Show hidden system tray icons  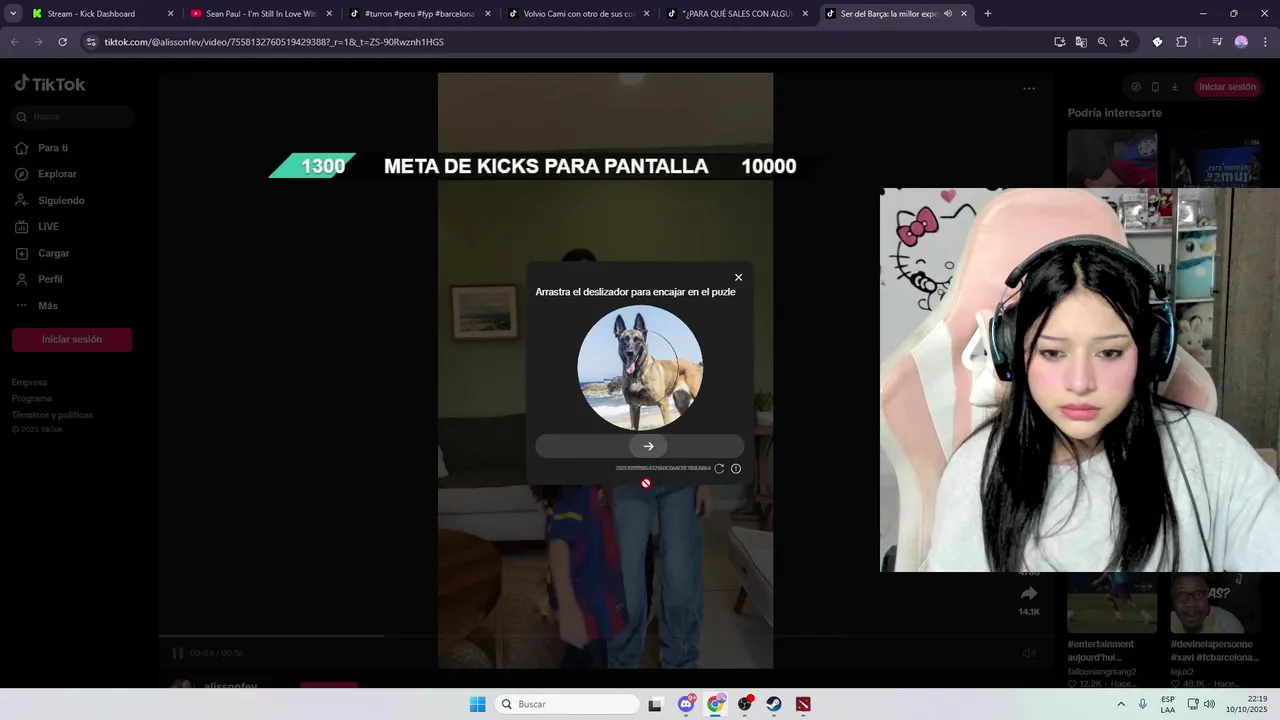[1121, 704]
